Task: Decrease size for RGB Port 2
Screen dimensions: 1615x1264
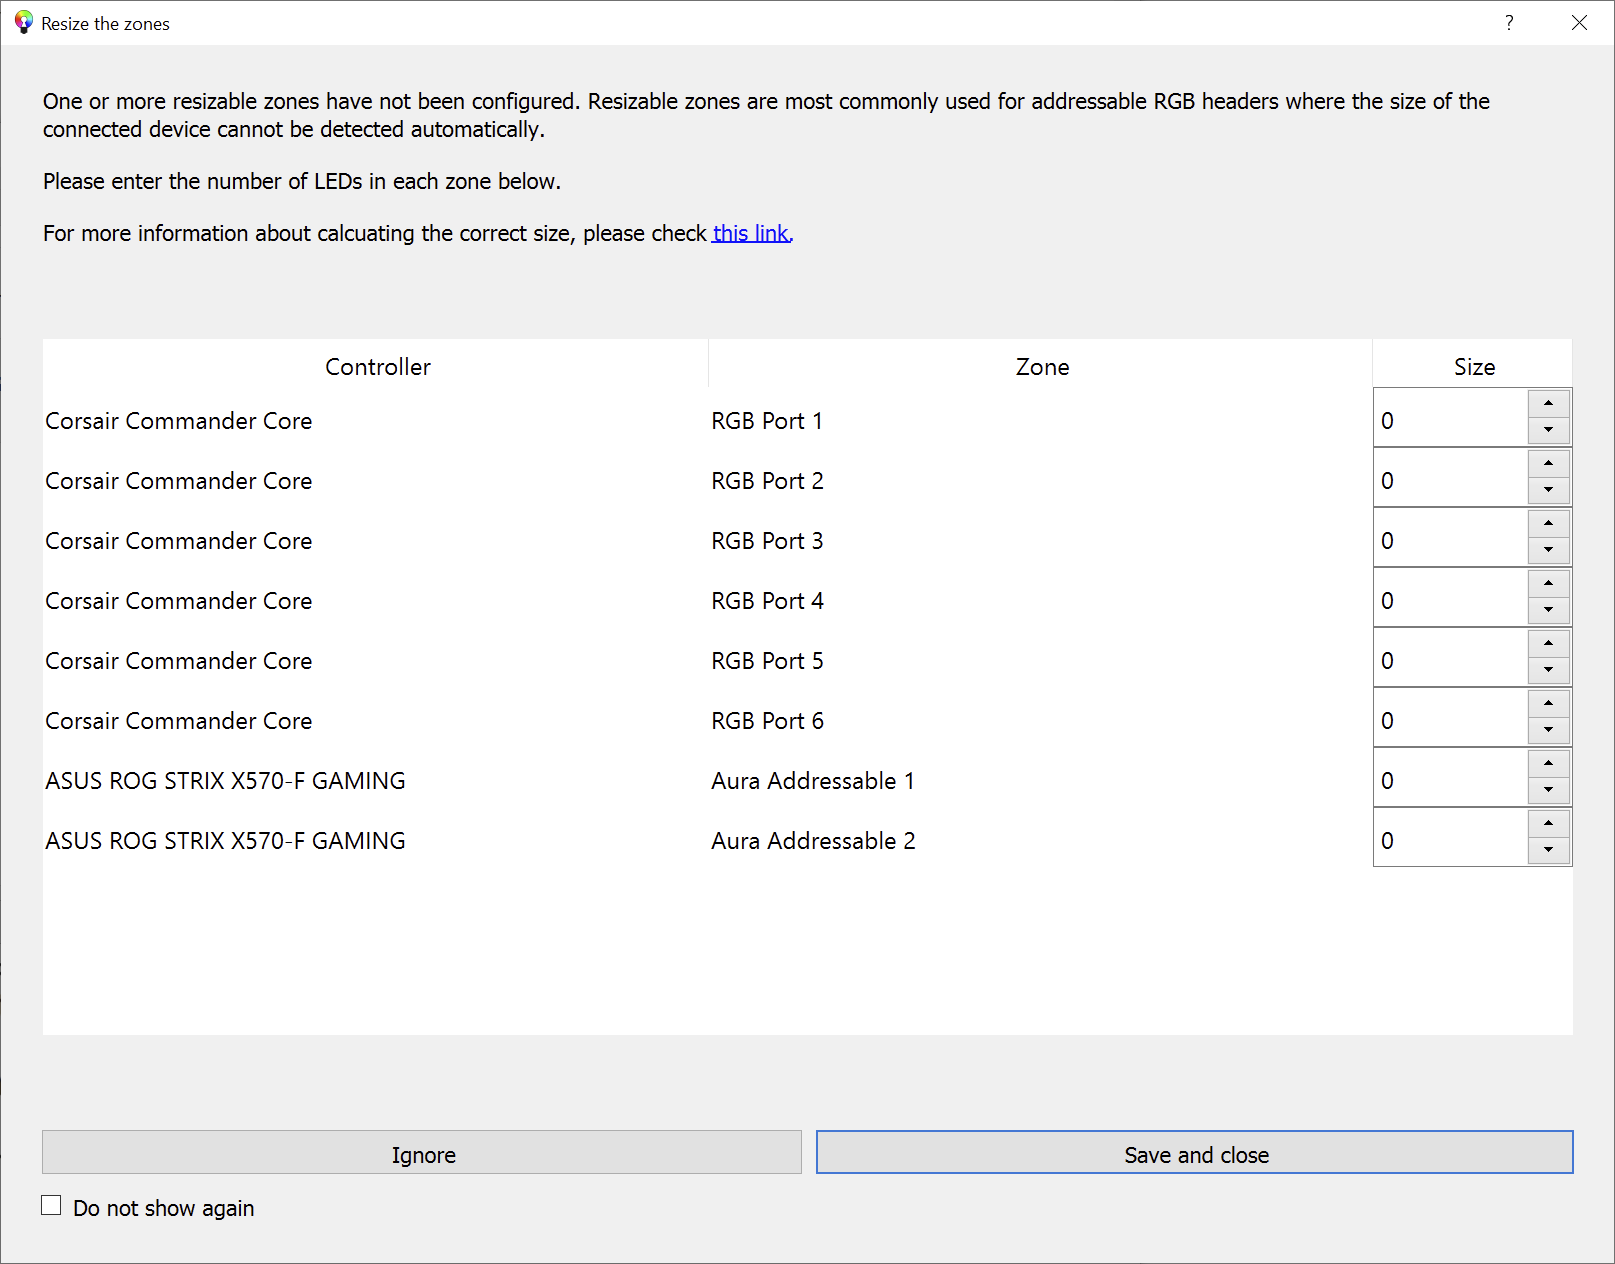Action: (x=1548, y=491)
